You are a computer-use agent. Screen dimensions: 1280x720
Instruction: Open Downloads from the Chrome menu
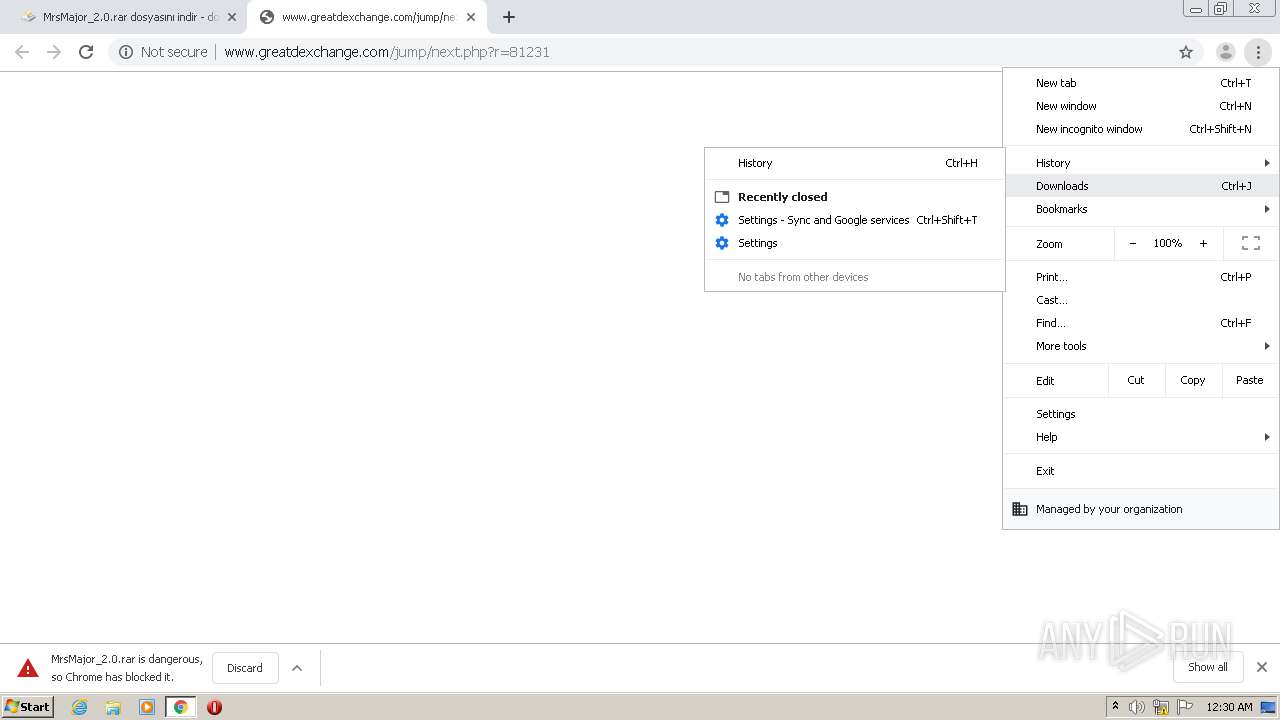pos(1141,186)
